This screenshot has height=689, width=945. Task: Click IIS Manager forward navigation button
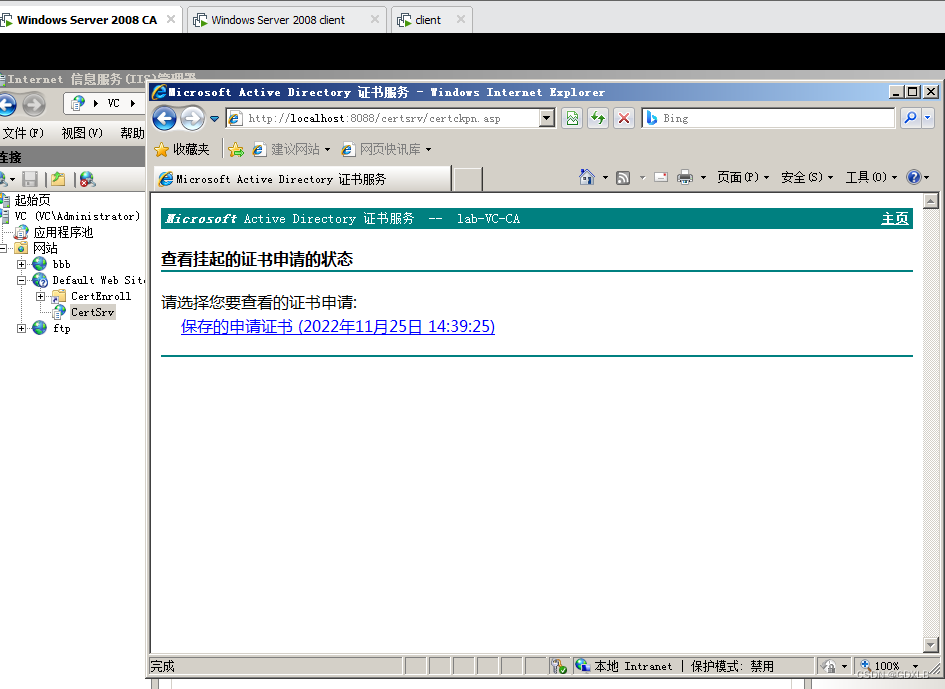click(34, 105)
